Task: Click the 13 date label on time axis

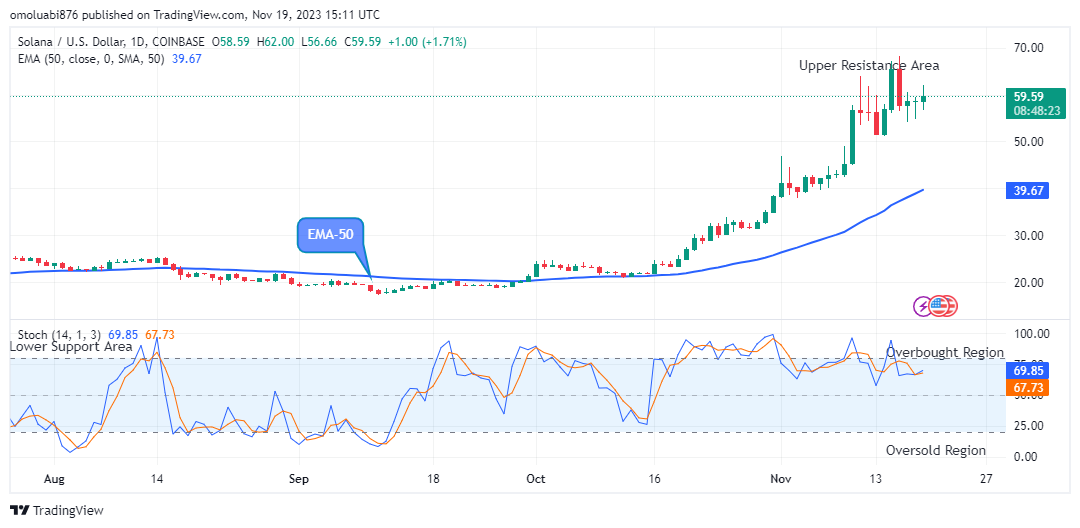Action: (x=876, y=478)
